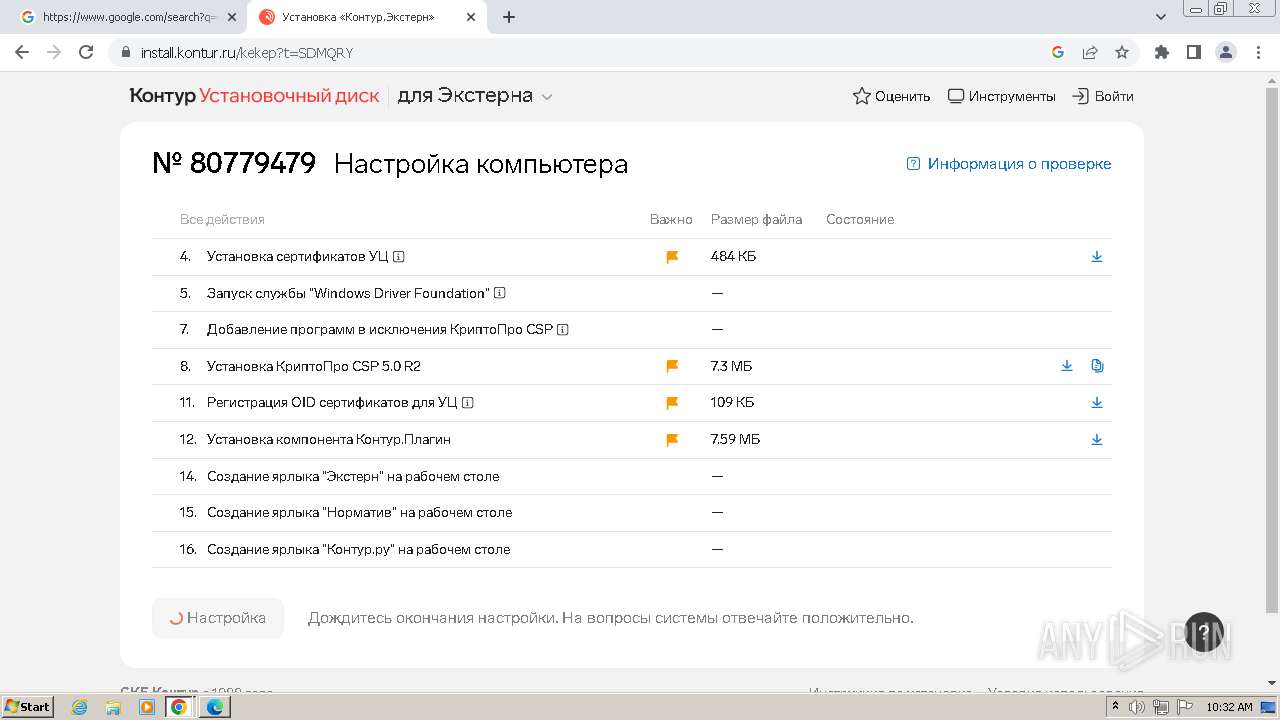The height and width of the screenshot is (720, 1280).
Task: Open the round help button with question mark
Action: click(1204, 632)
